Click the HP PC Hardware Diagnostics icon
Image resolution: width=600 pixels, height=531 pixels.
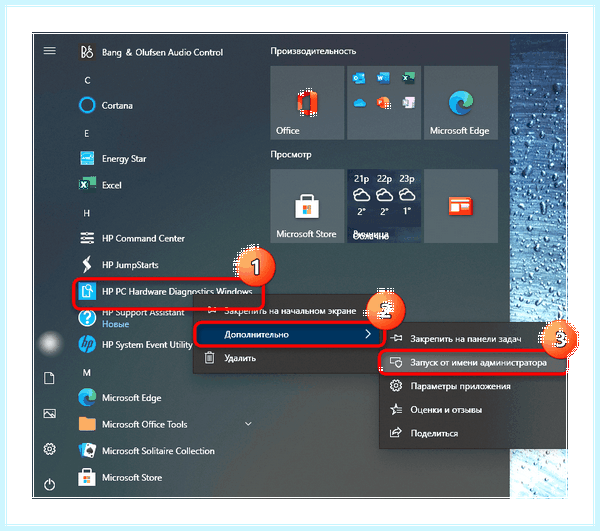coord(87,292)
